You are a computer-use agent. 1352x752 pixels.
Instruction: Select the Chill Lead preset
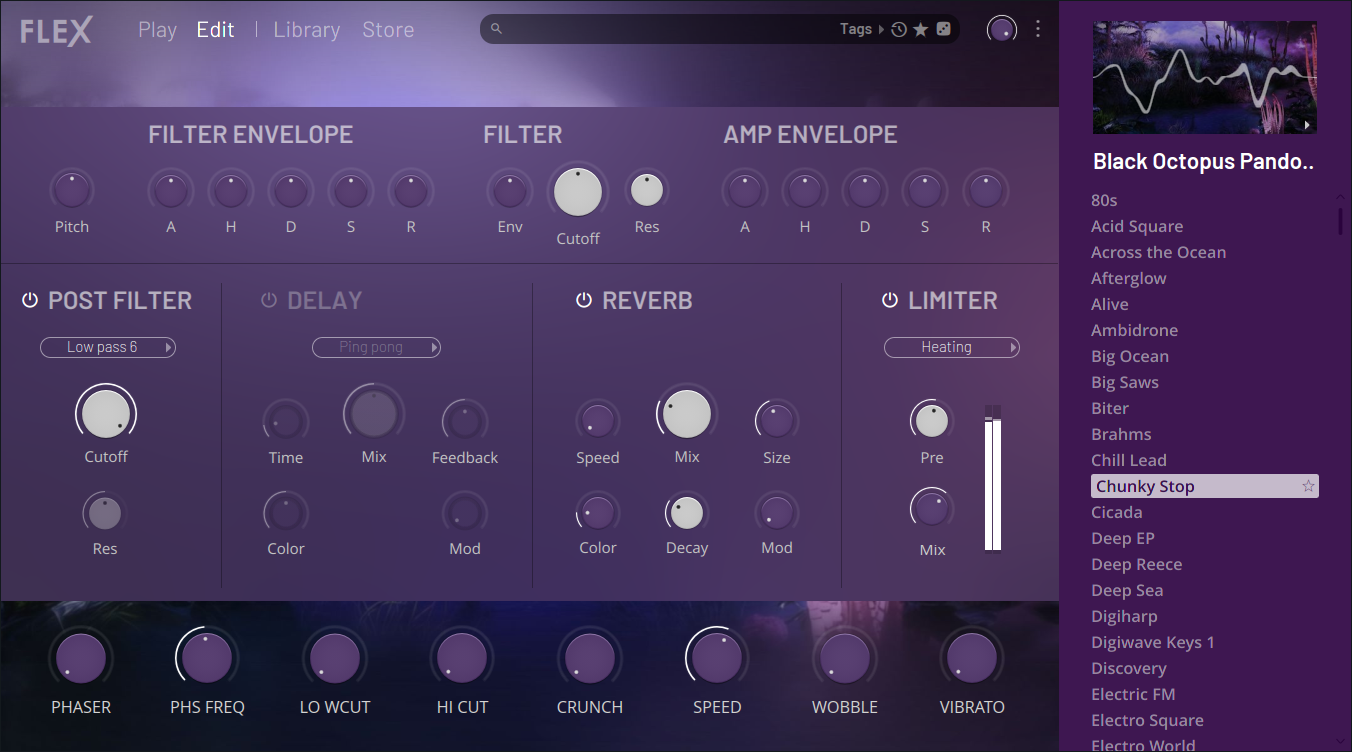(x=1129, y=461)
